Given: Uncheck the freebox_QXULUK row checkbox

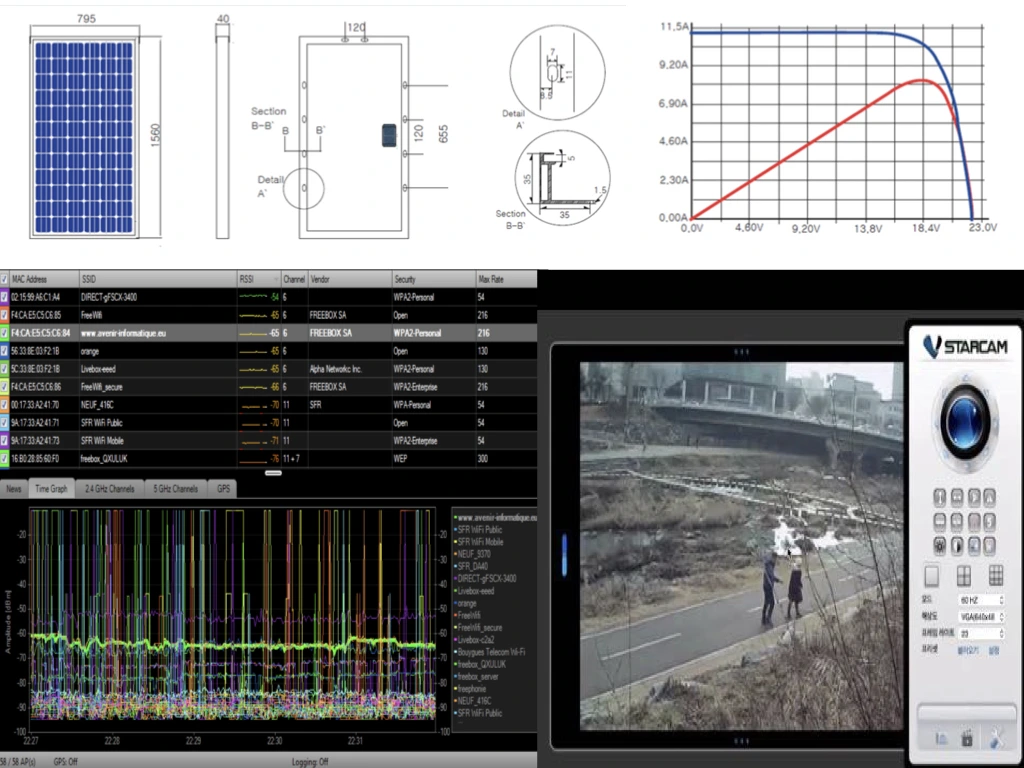Looking at the screenshot, I should (x=4, y=459).
